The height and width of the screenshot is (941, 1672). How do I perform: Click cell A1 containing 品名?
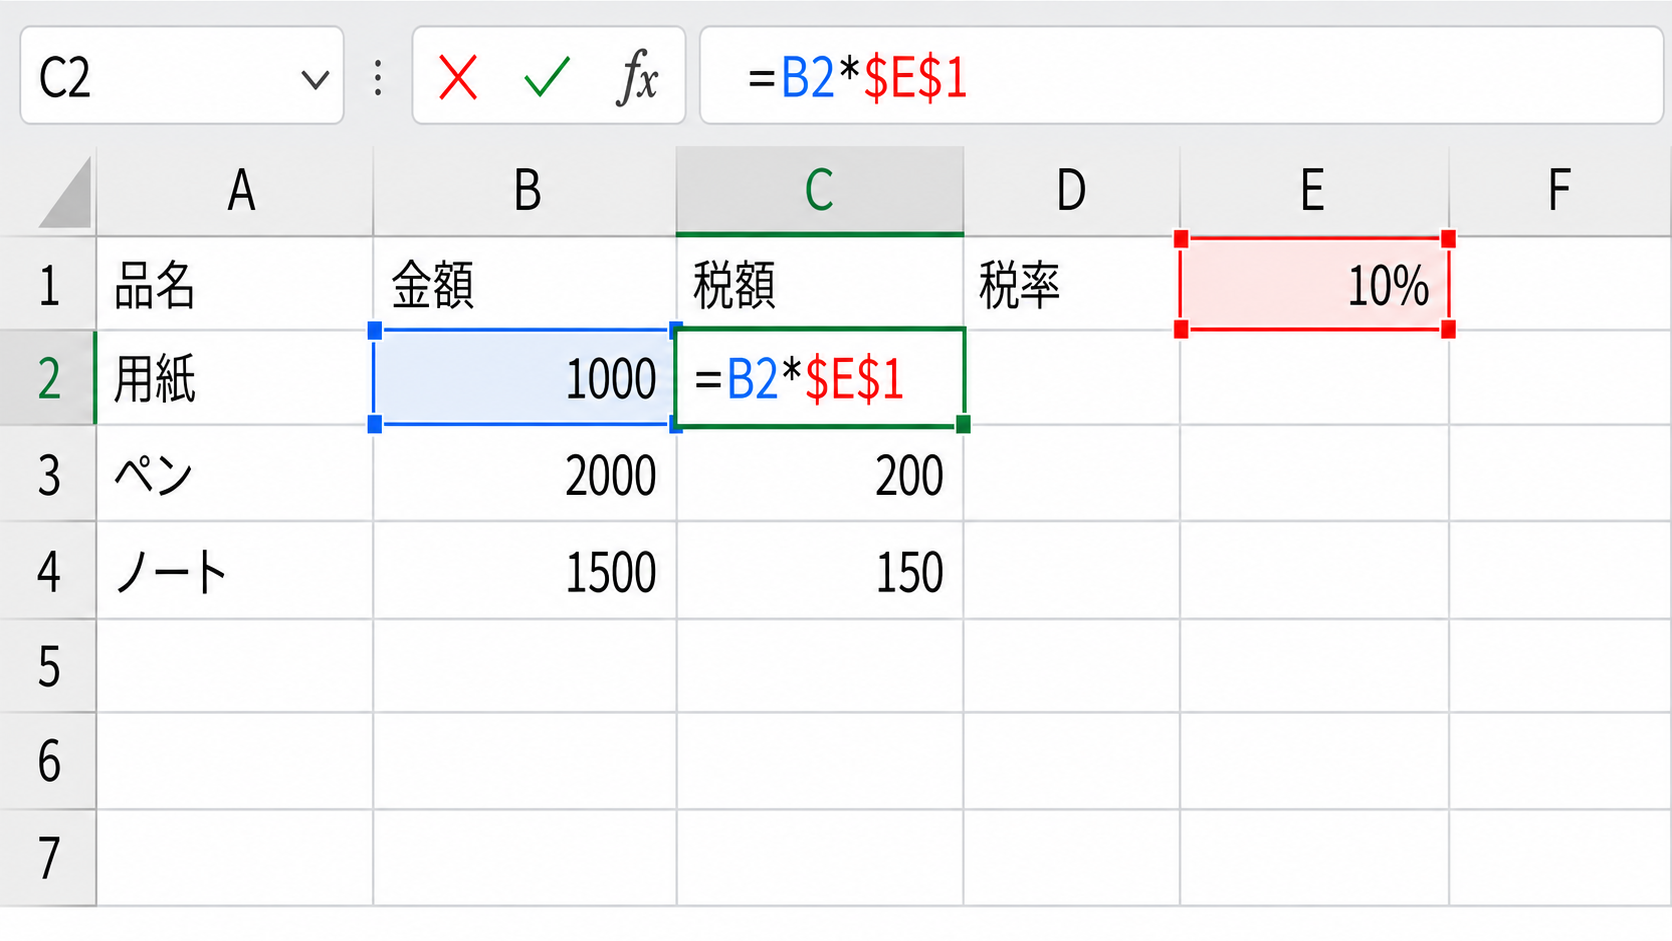[235, 284]
